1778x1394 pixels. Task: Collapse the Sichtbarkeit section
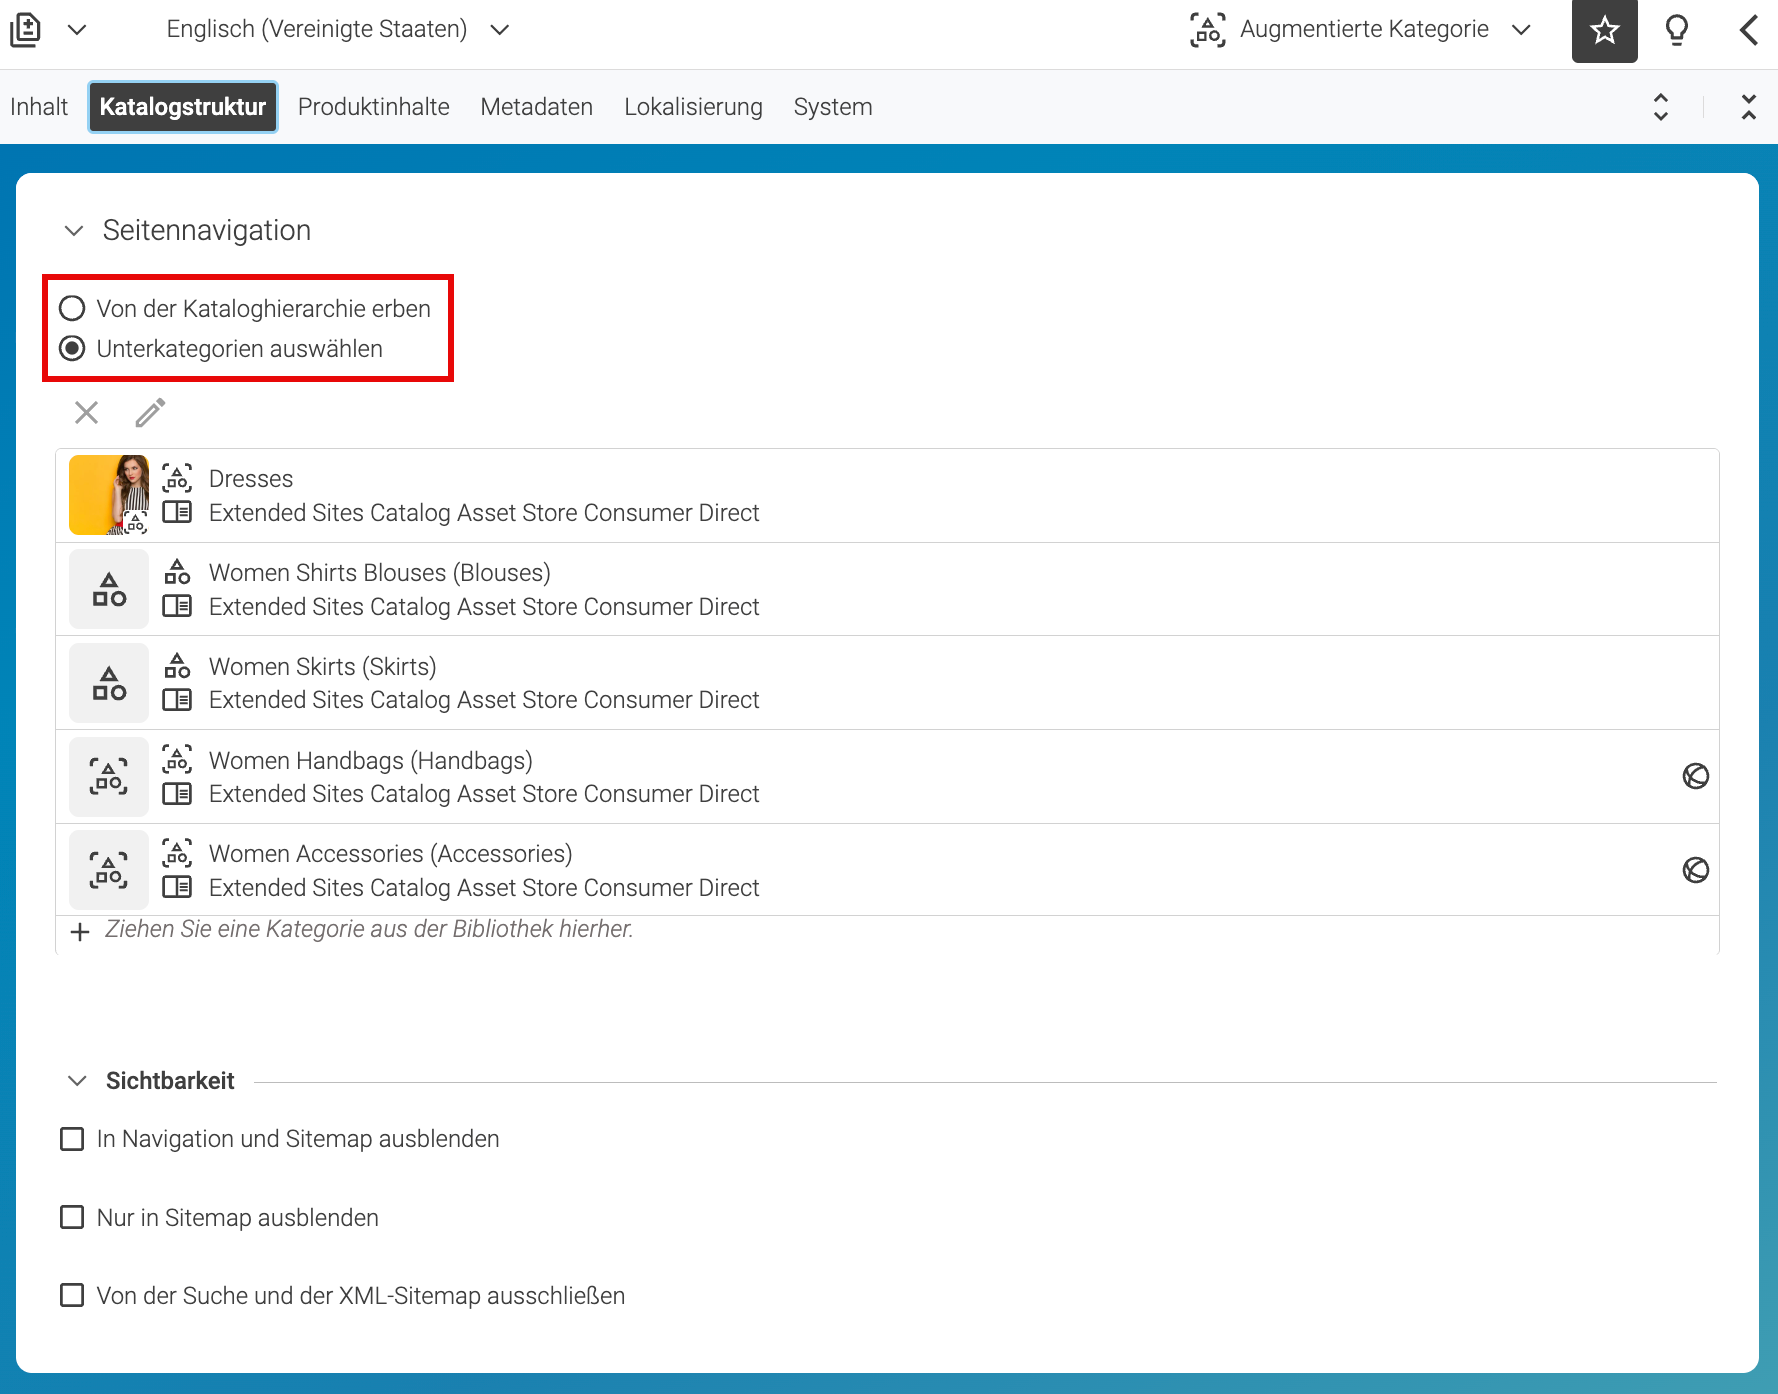point(77,1081)
